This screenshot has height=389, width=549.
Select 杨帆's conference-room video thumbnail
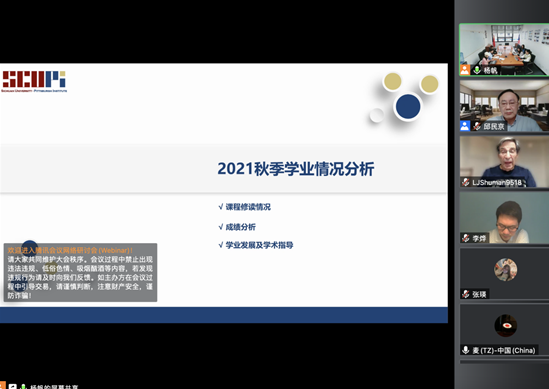pyautogui.click(x=504, y=50)
